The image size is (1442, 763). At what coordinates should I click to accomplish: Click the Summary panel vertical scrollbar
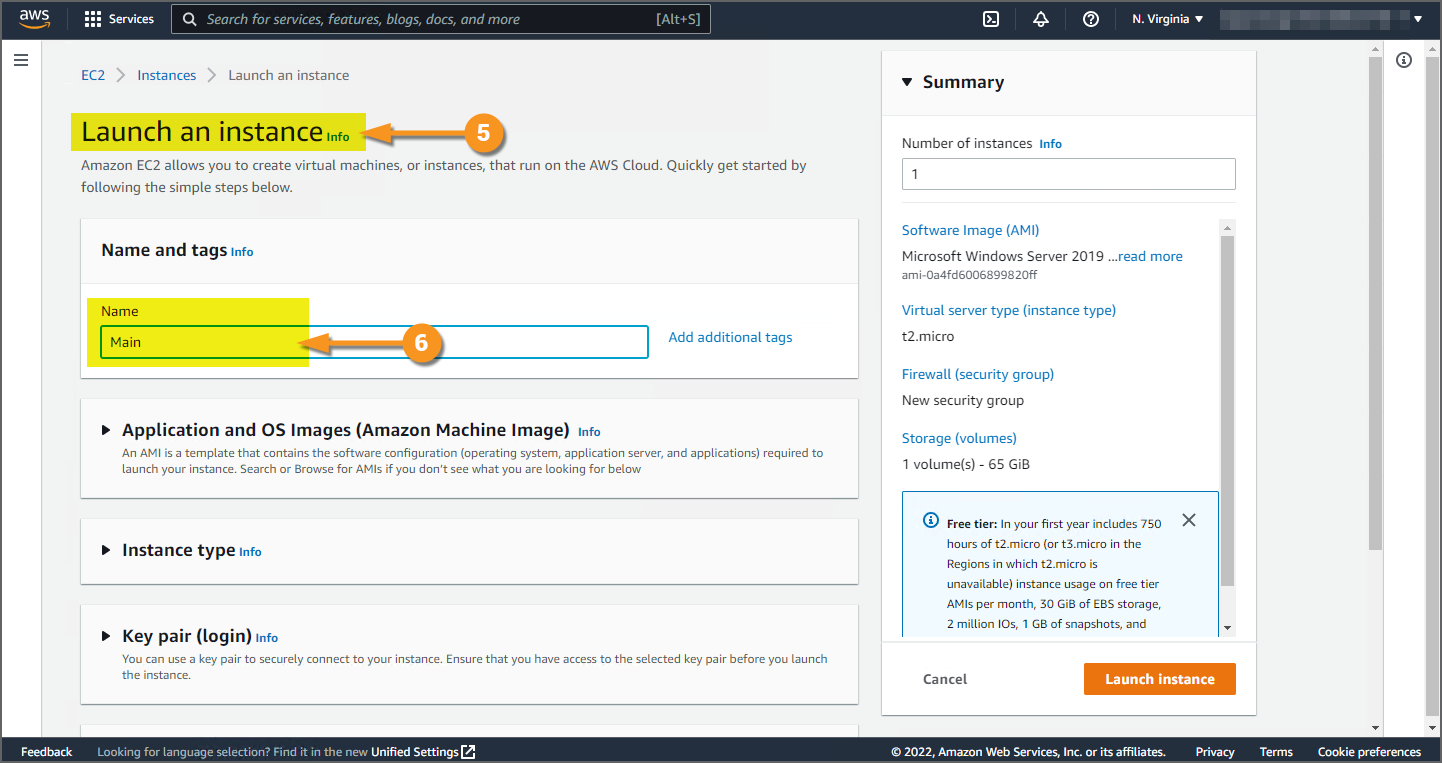pos(1228,400)
